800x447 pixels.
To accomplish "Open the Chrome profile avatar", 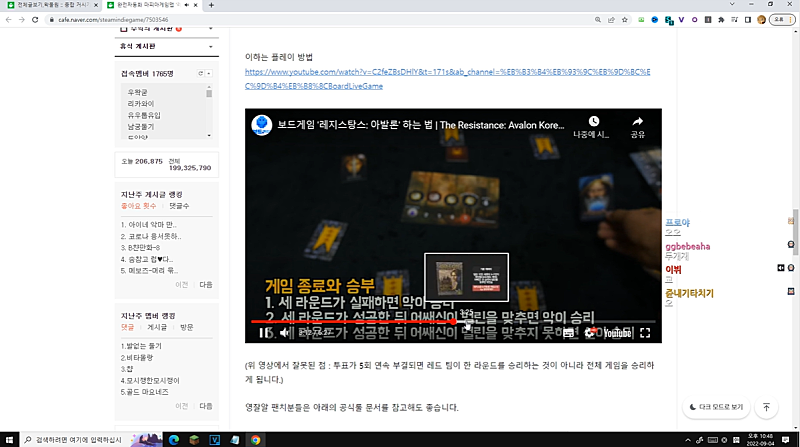I will tap(761, 19).
